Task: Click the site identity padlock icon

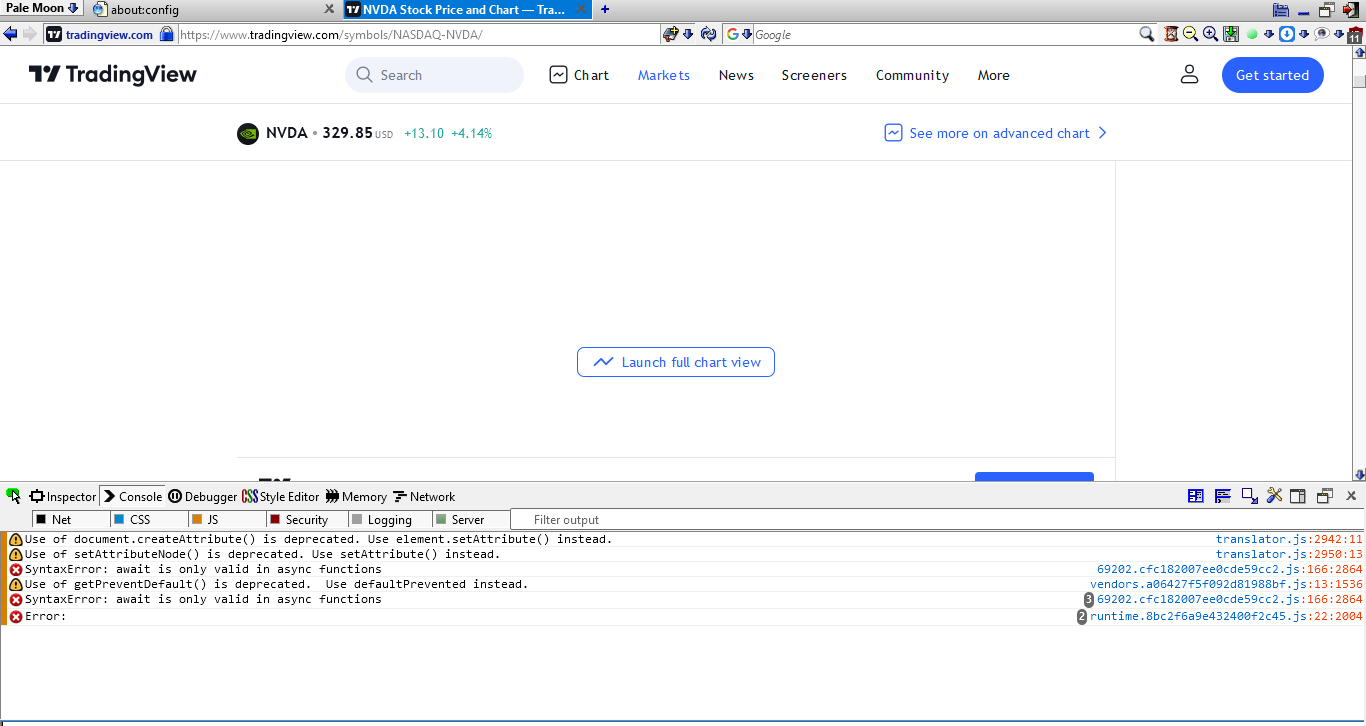Action: point(167,34)
